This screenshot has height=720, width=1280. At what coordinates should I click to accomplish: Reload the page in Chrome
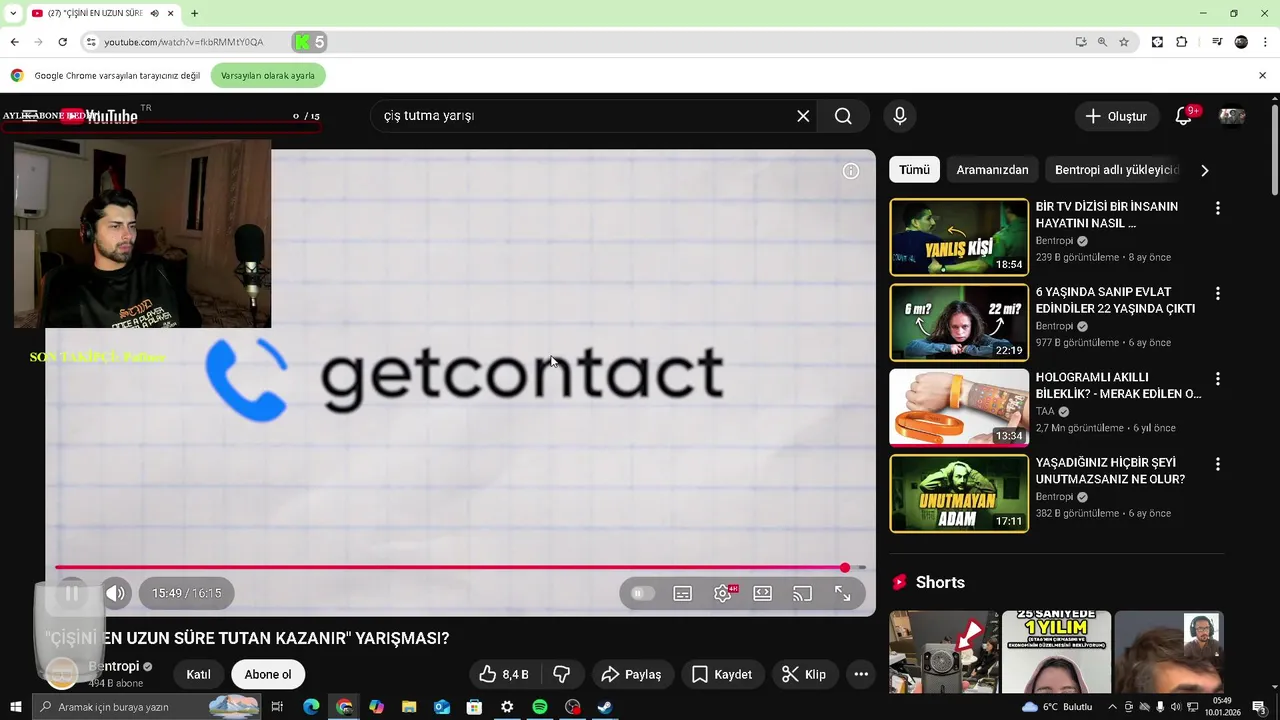pos(62,42)
